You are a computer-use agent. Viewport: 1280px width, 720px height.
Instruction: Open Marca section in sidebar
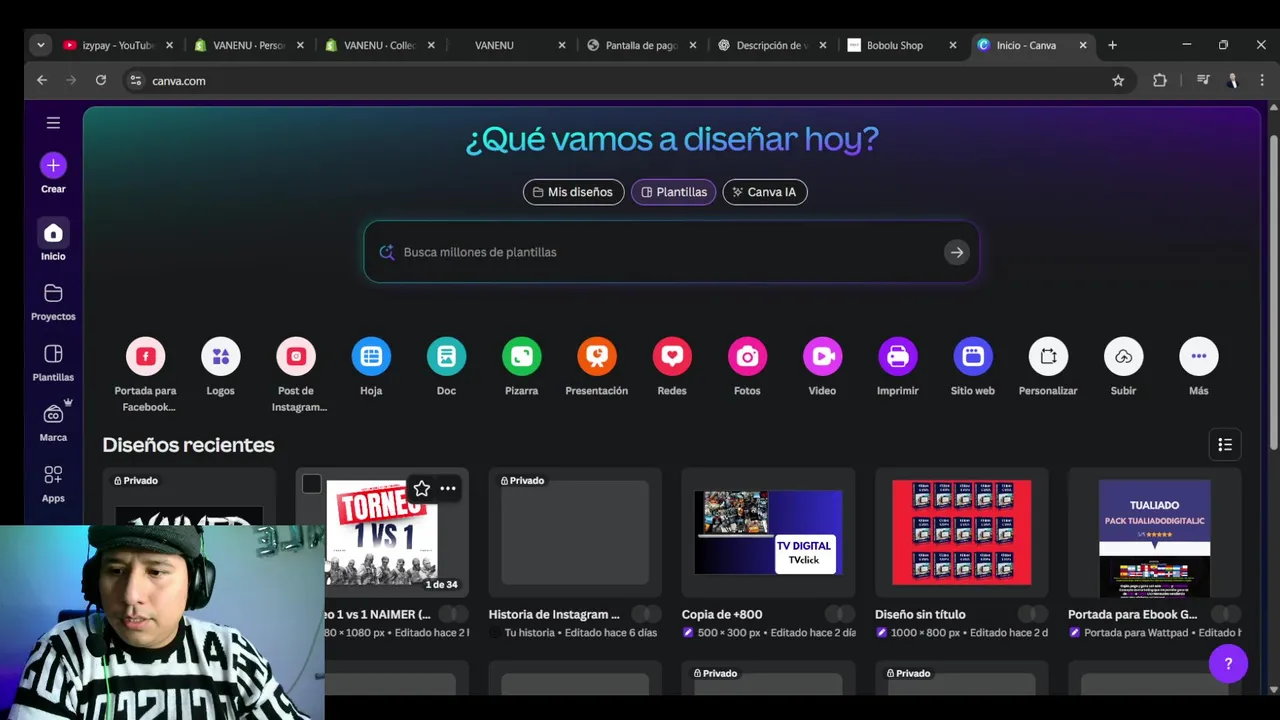(53, 423)
